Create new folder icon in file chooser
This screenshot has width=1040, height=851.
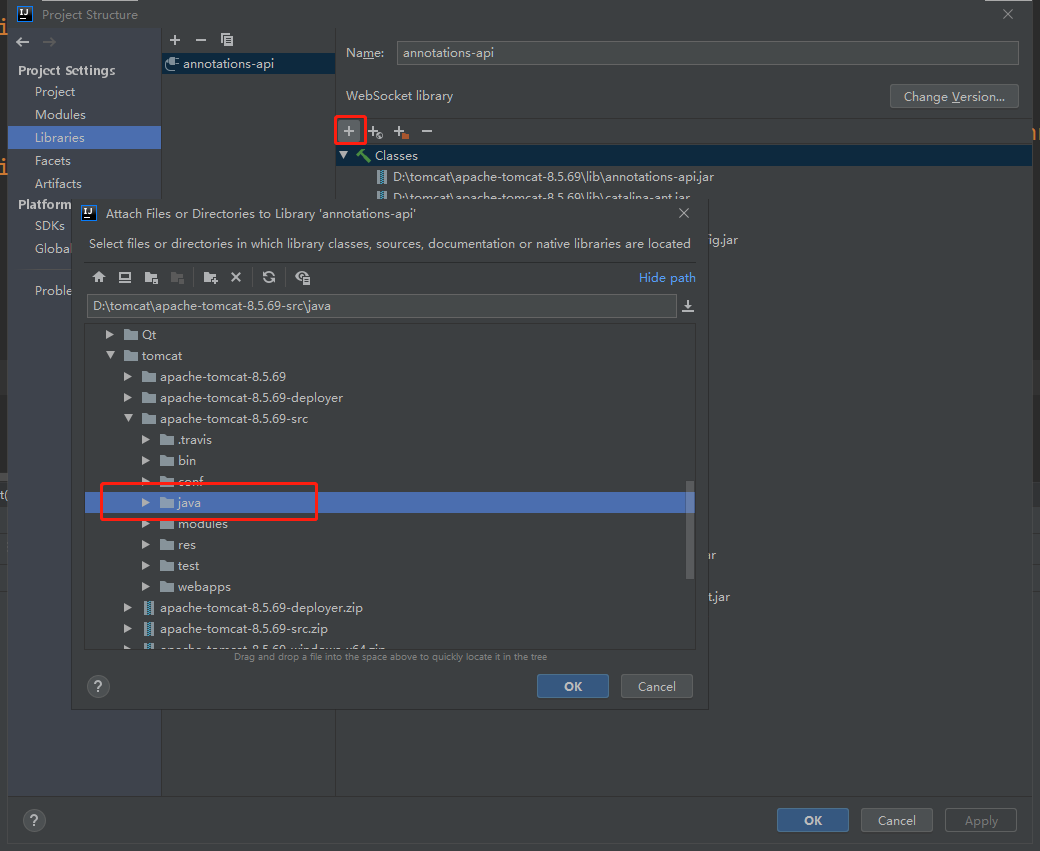[x=210, y=277]
